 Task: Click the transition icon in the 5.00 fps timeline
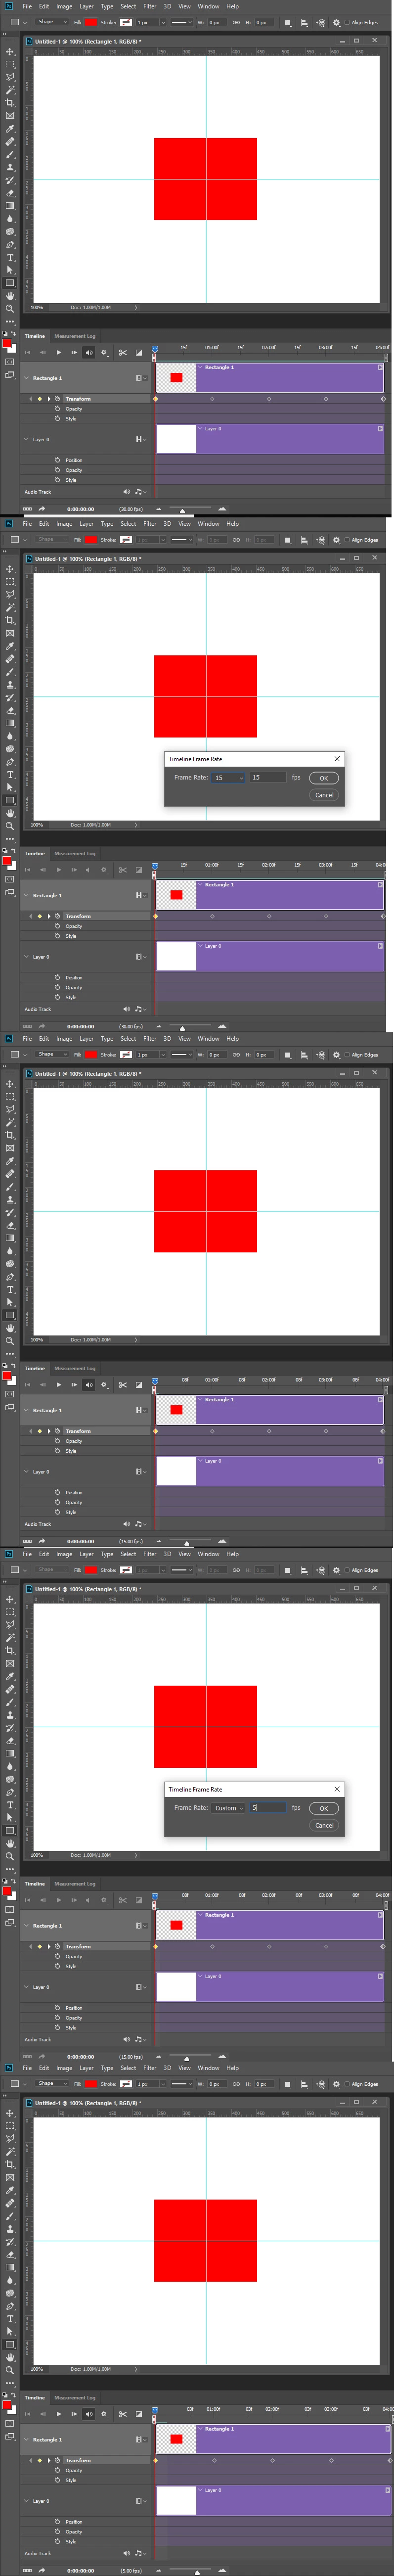click(x=138, y=2413)
